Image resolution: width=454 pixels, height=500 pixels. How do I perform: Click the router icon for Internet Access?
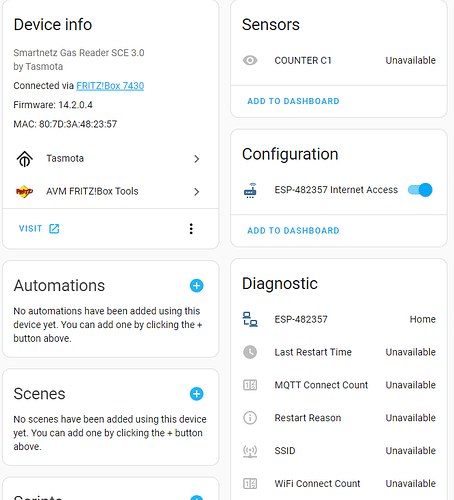point(250,190)
